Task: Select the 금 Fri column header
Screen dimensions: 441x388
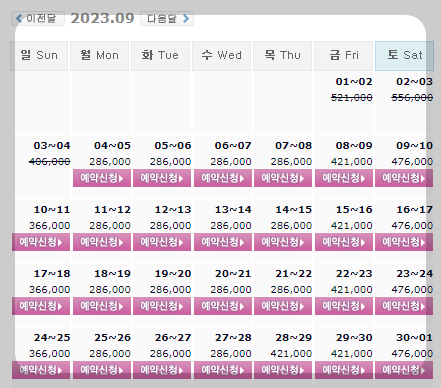Action: (343, 56)
